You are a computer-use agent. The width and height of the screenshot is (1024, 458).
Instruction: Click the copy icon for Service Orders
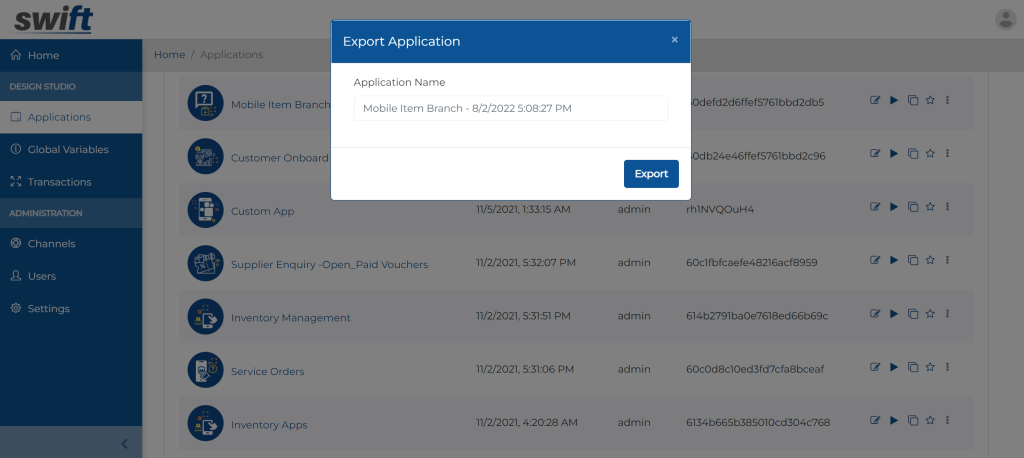(x=911, y=368)
